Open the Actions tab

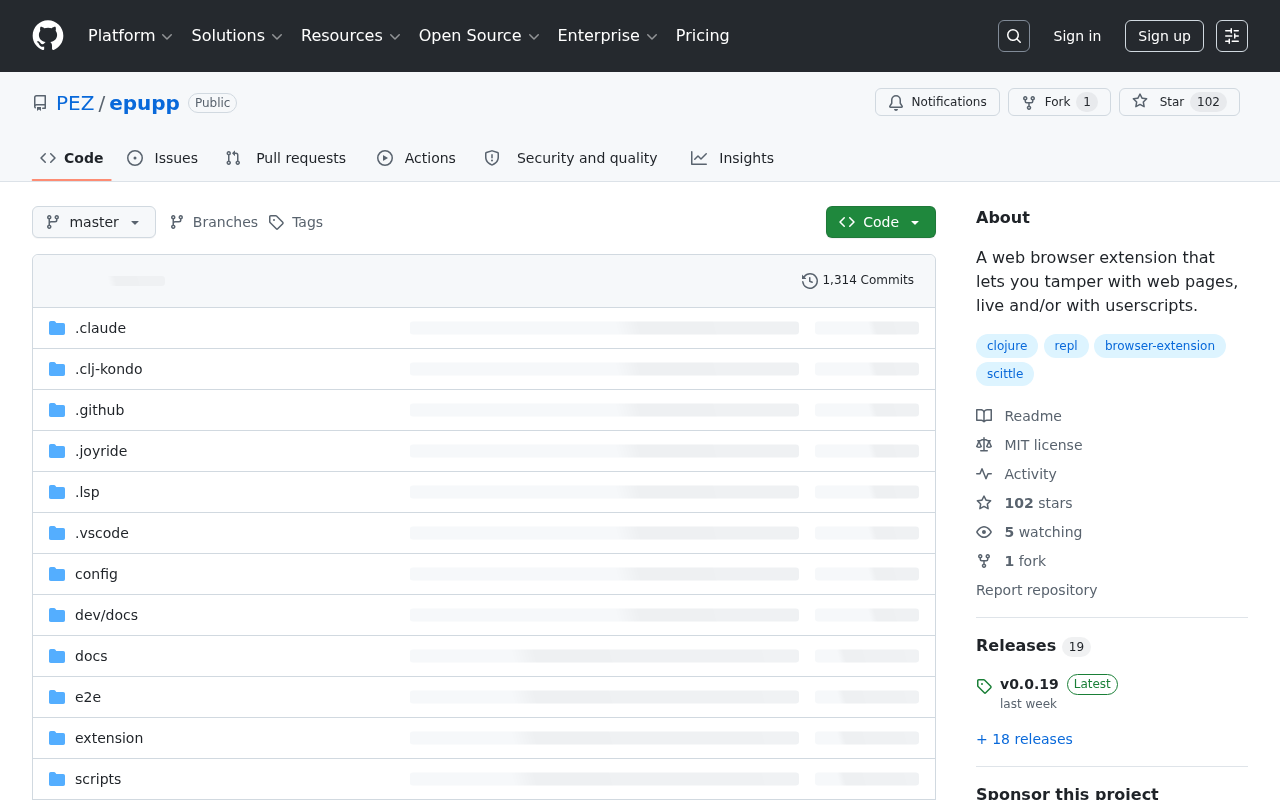tap(417, 158)
